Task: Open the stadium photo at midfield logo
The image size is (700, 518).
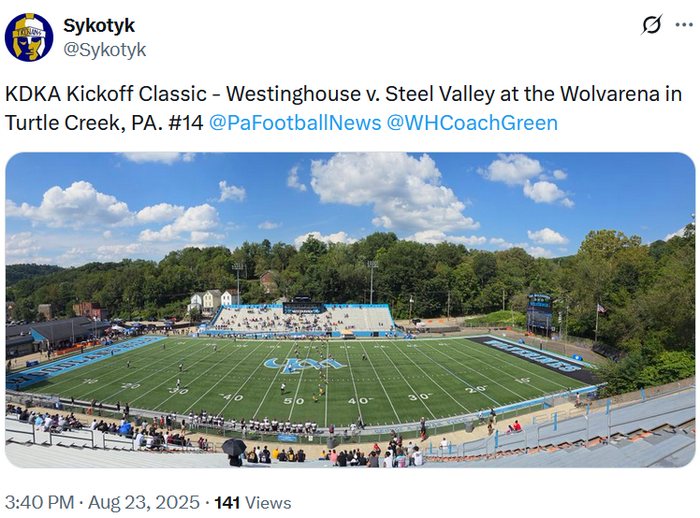Action: [x=305, y=365]
